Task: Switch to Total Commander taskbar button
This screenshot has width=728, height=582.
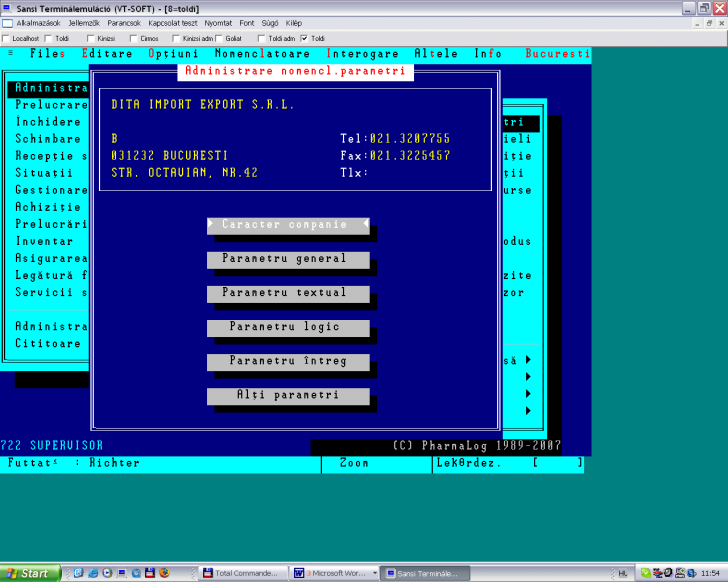Action: coord(243,573)
